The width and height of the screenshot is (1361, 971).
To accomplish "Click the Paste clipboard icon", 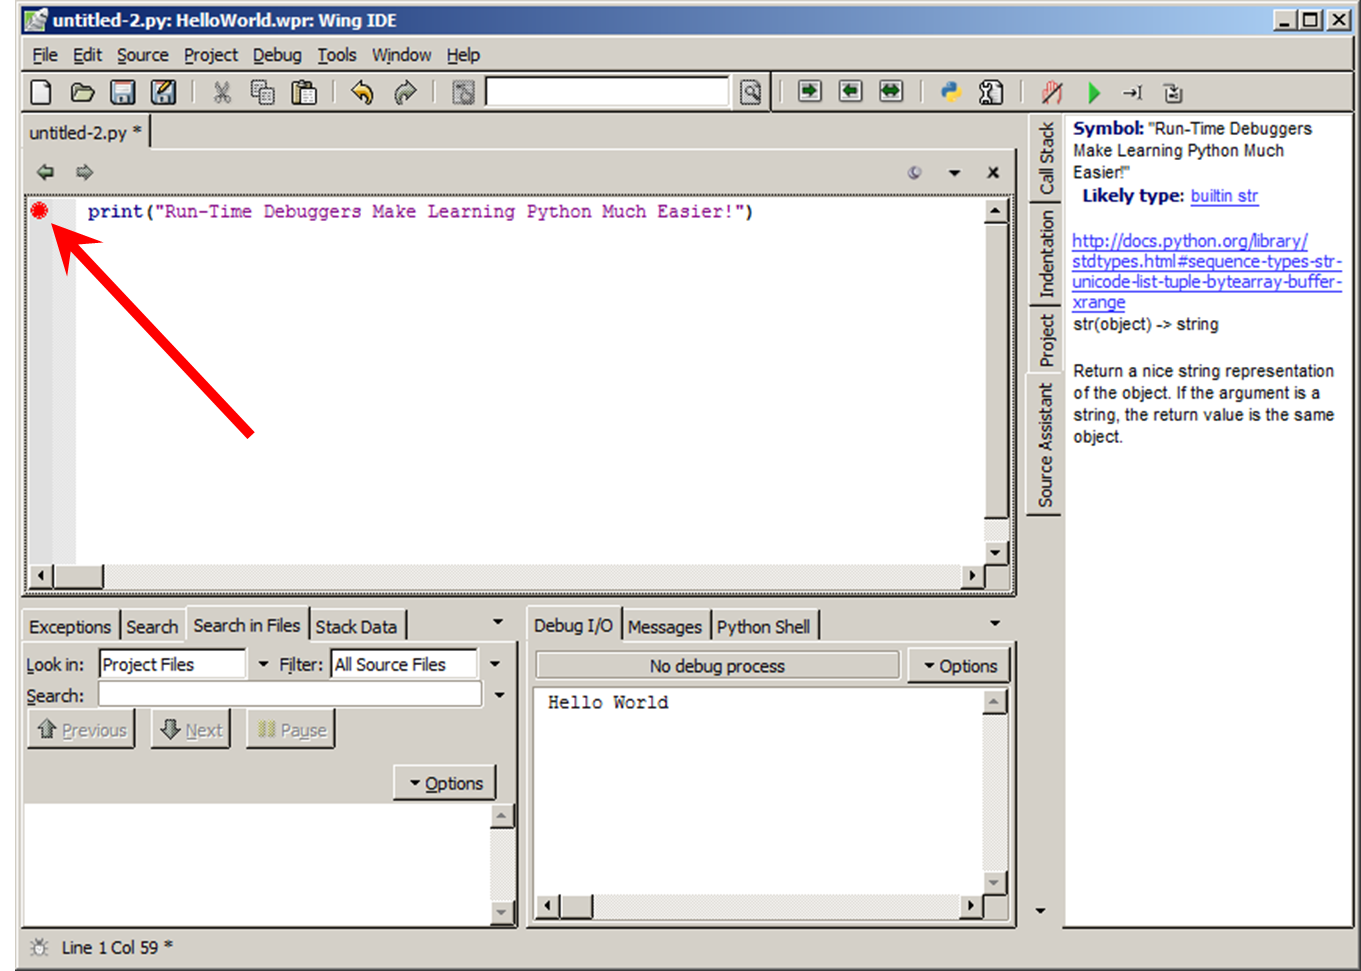I will point(304,93).
